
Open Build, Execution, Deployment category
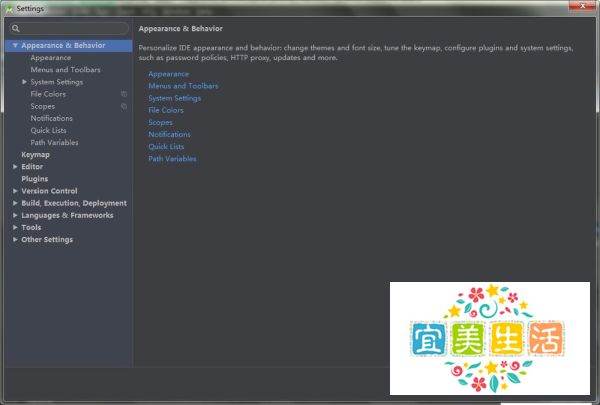(x=74, y=203)
